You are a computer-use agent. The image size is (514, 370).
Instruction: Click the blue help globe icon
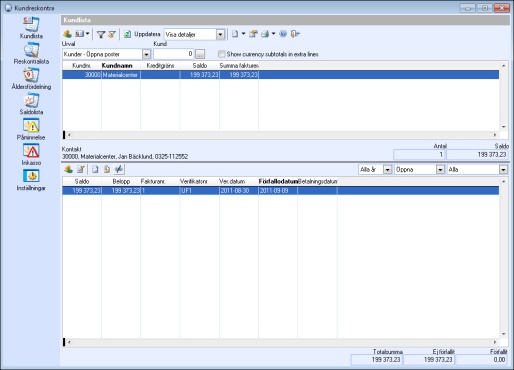tap(283, 34)
